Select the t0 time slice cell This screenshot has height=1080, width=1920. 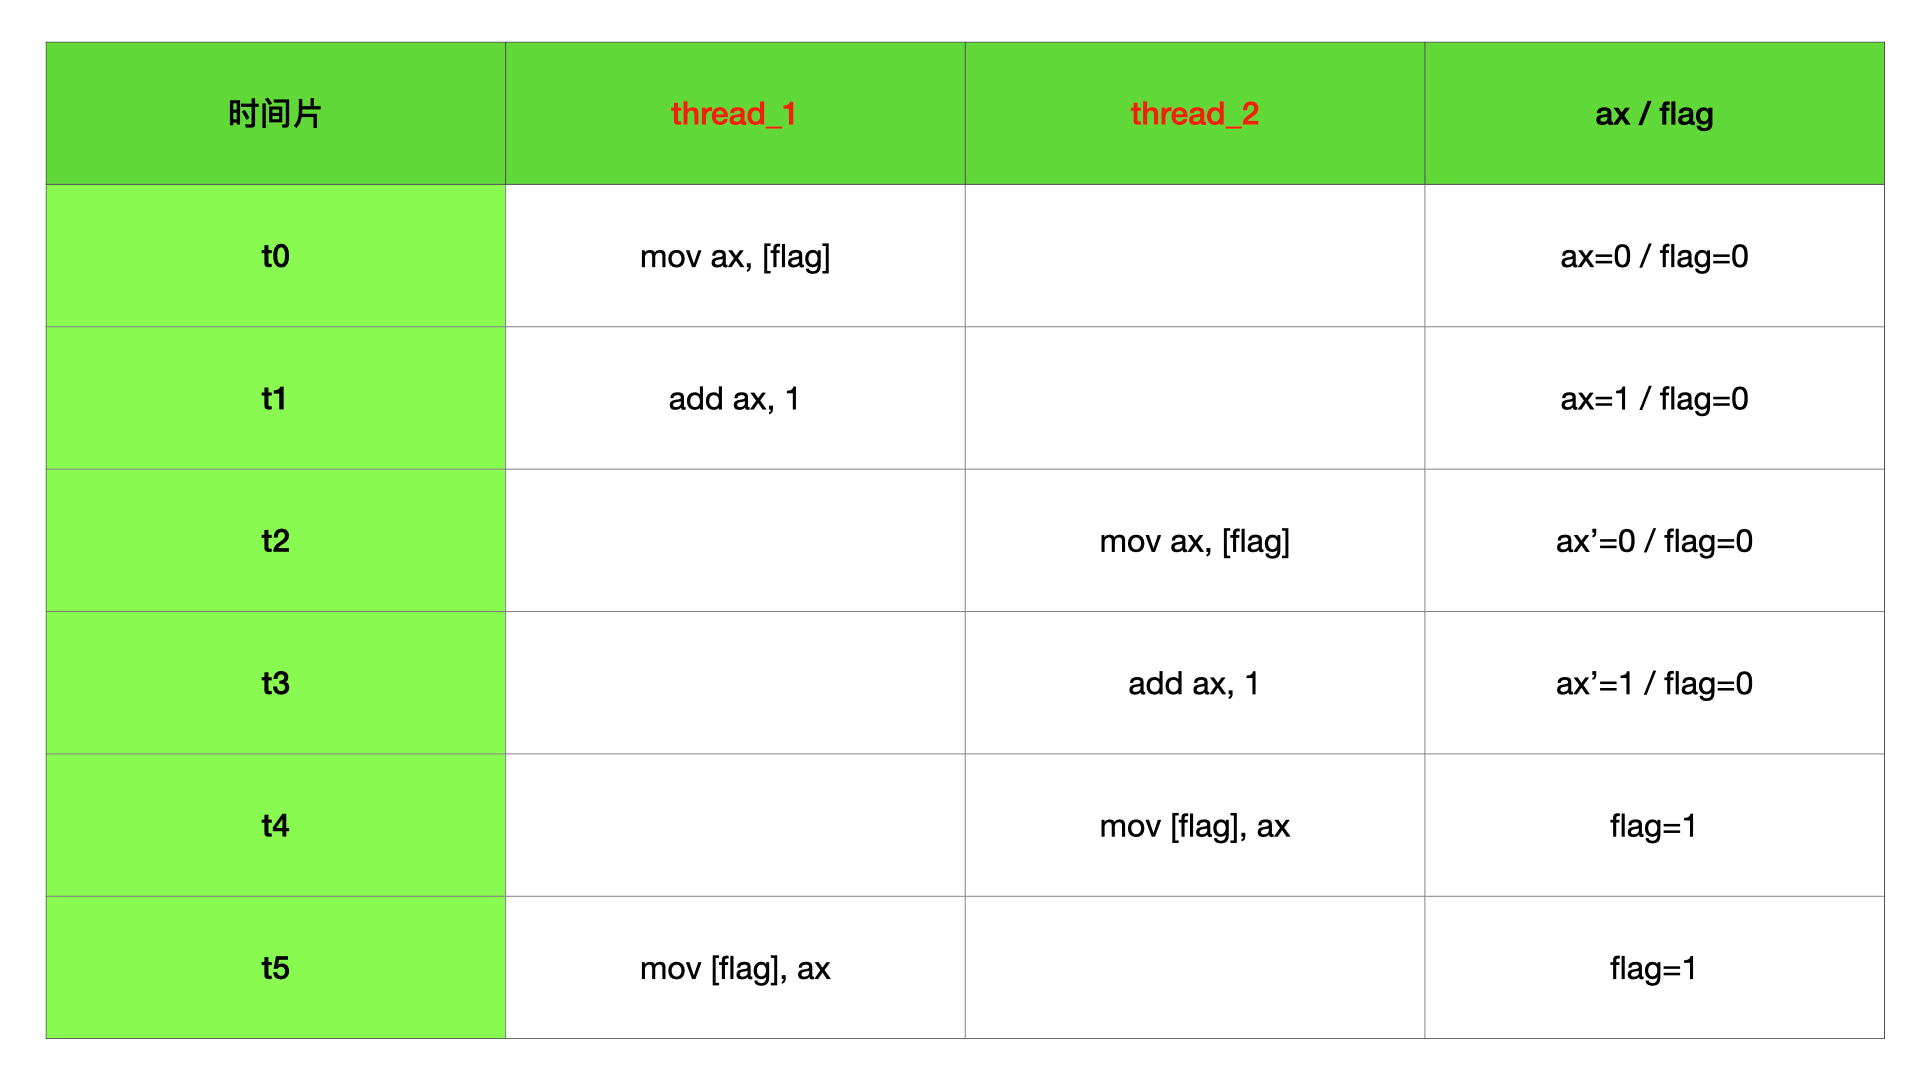point(275,256)
